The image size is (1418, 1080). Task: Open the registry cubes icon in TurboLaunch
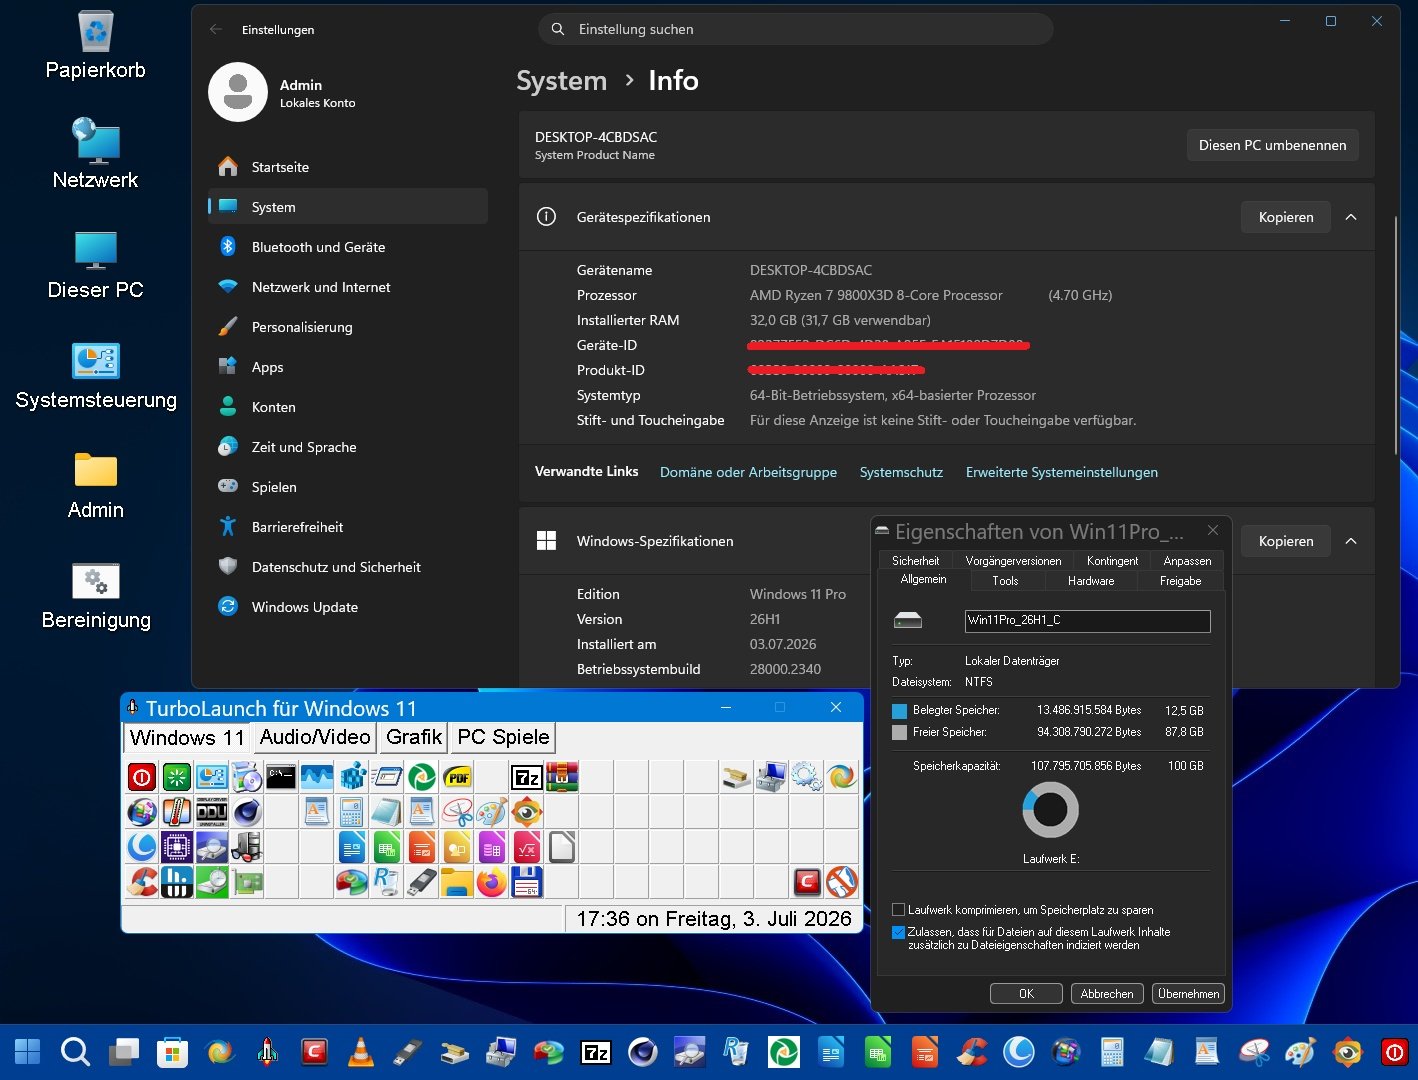(352, 777)
